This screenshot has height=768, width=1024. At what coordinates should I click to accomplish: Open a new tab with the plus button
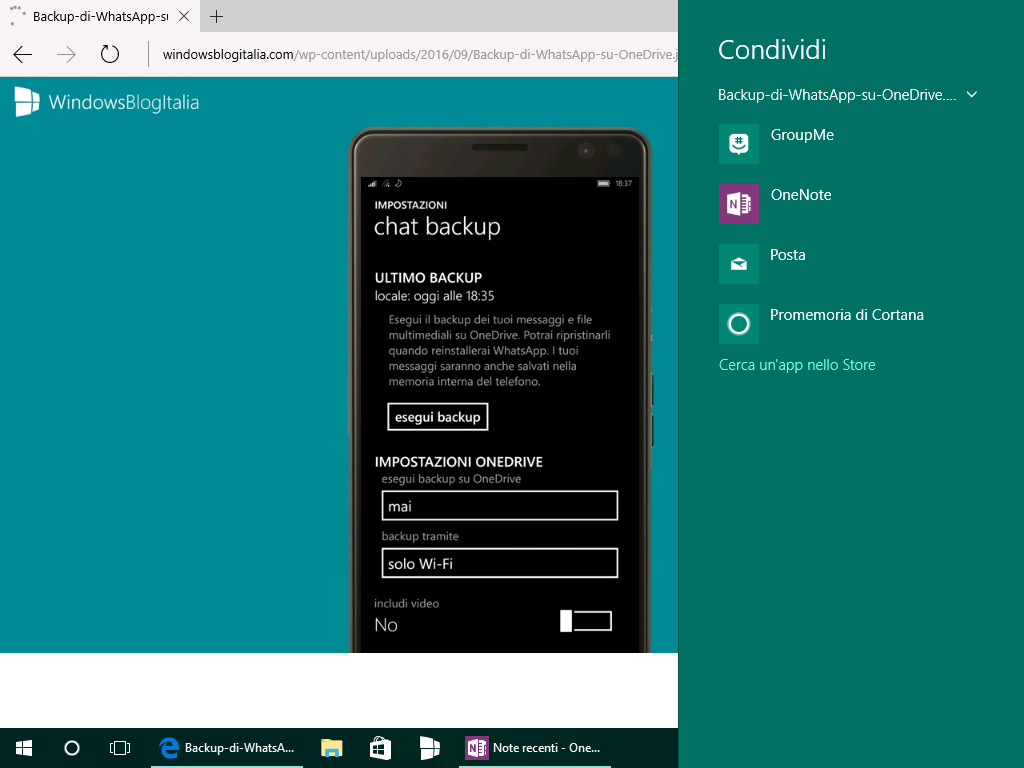pos(216,16)
